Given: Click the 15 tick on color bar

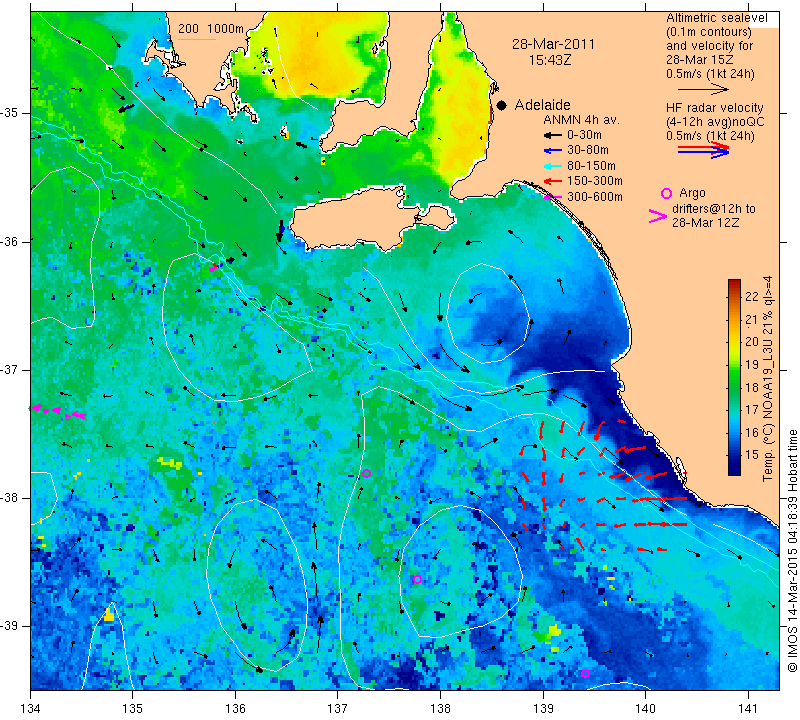Looking at the screenshot, I should [752, 455].
